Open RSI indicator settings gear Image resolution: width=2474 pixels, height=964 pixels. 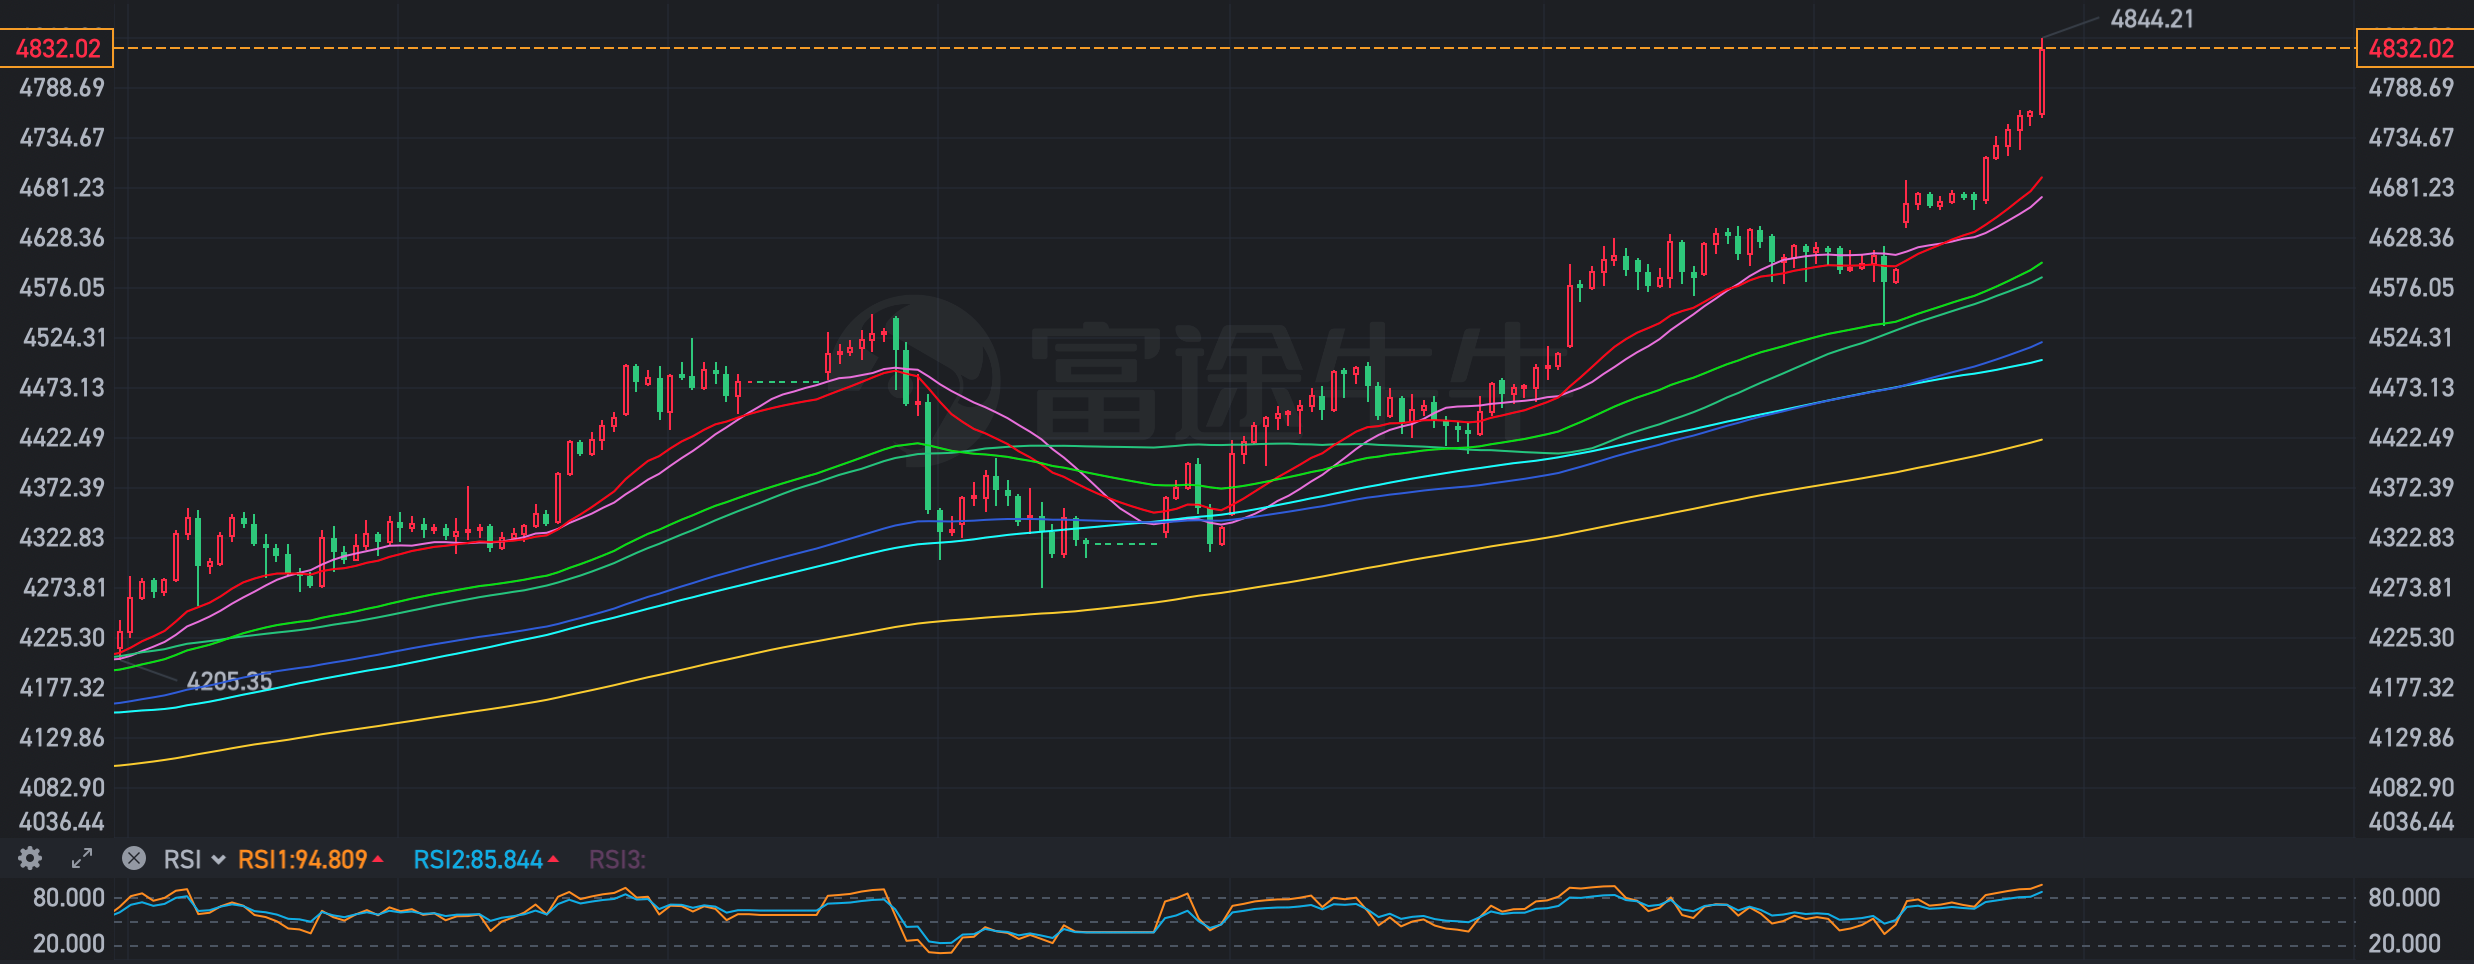point(30,859)
